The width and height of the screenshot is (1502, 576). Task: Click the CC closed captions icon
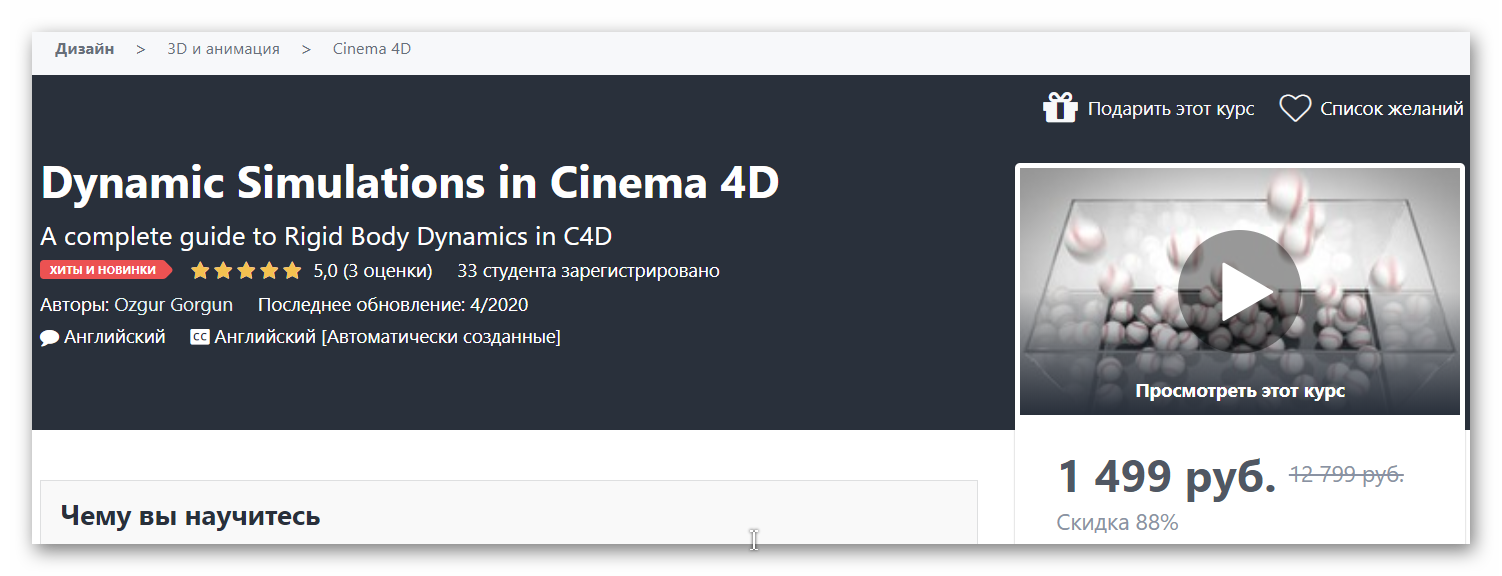(x=198, y=336)
